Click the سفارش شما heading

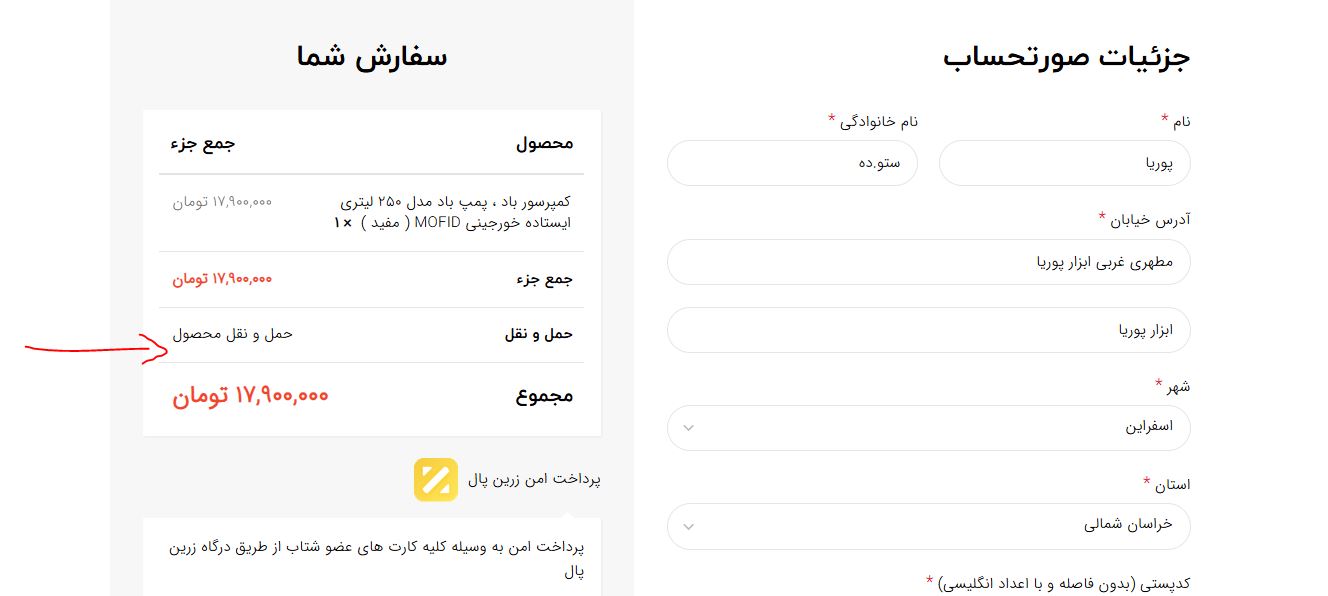(x=372, y=57)
